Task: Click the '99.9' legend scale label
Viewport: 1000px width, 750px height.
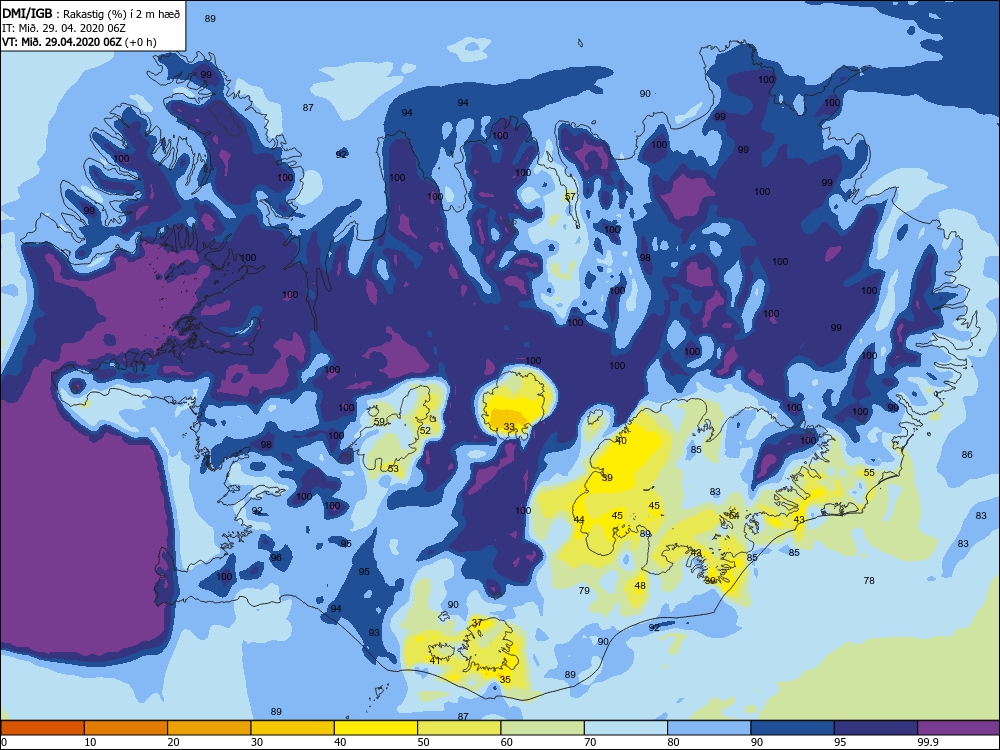Action: click(x=927, y=742)
